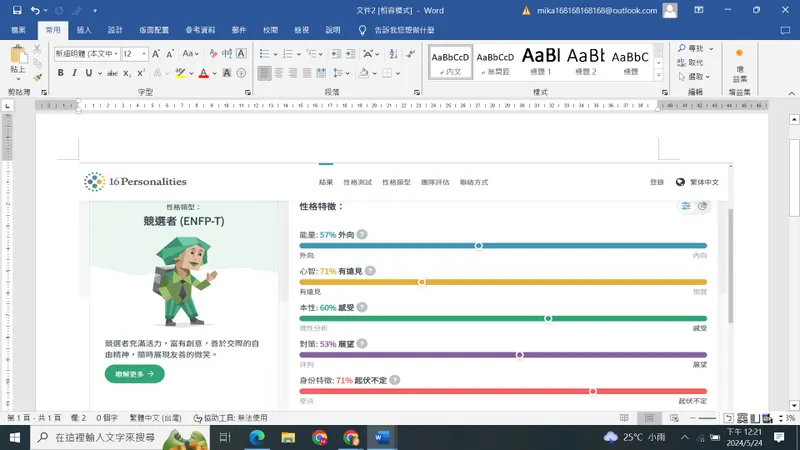Click the bullet list icon
This screenshot has width=800, height=450.
point(264,54)
